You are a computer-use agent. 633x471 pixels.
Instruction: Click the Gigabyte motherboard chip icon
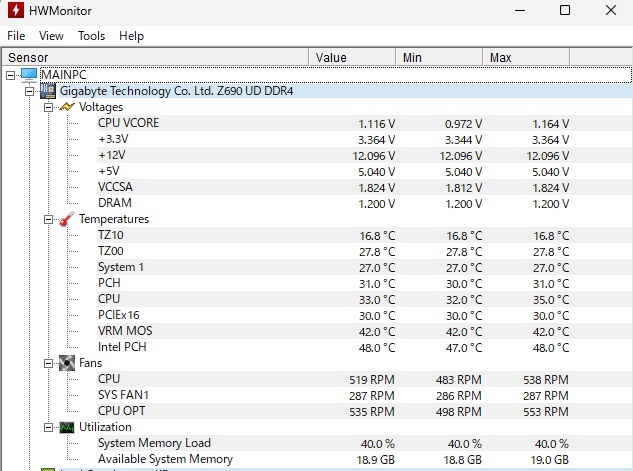coord(48,91)
